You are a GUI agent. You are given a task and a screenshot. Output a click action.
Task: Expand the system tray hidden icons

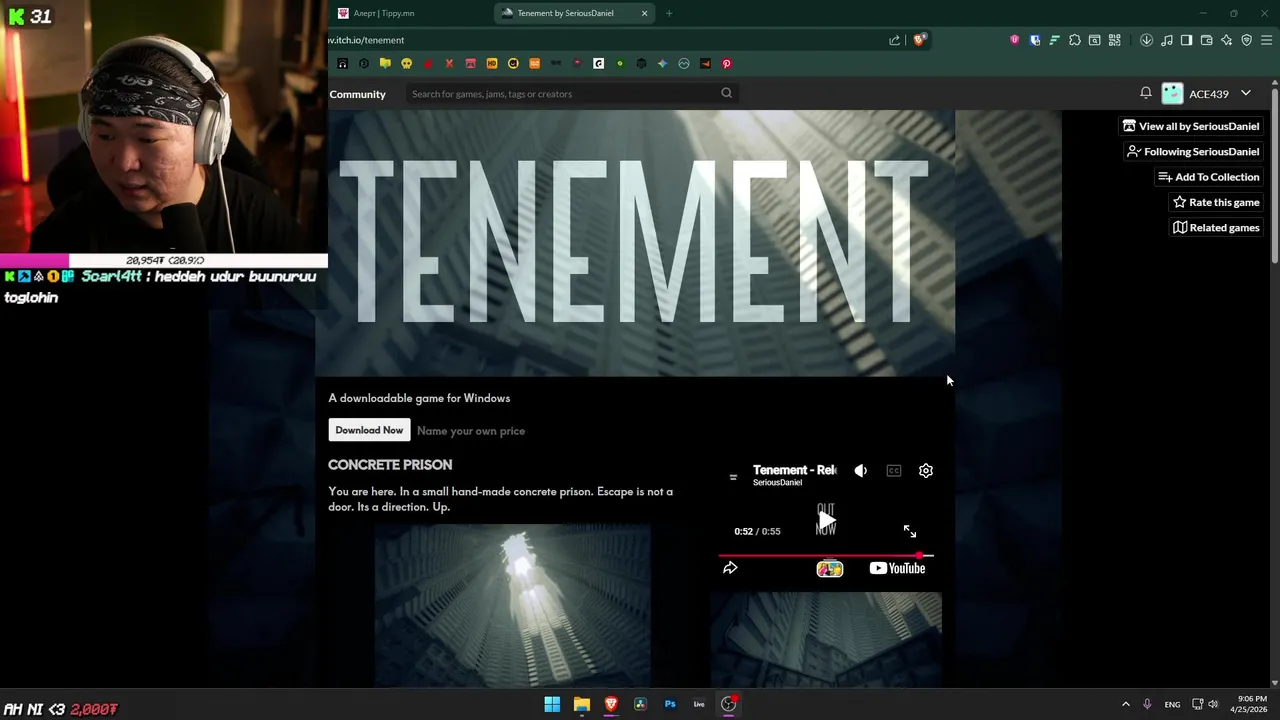coord(1125,704)
